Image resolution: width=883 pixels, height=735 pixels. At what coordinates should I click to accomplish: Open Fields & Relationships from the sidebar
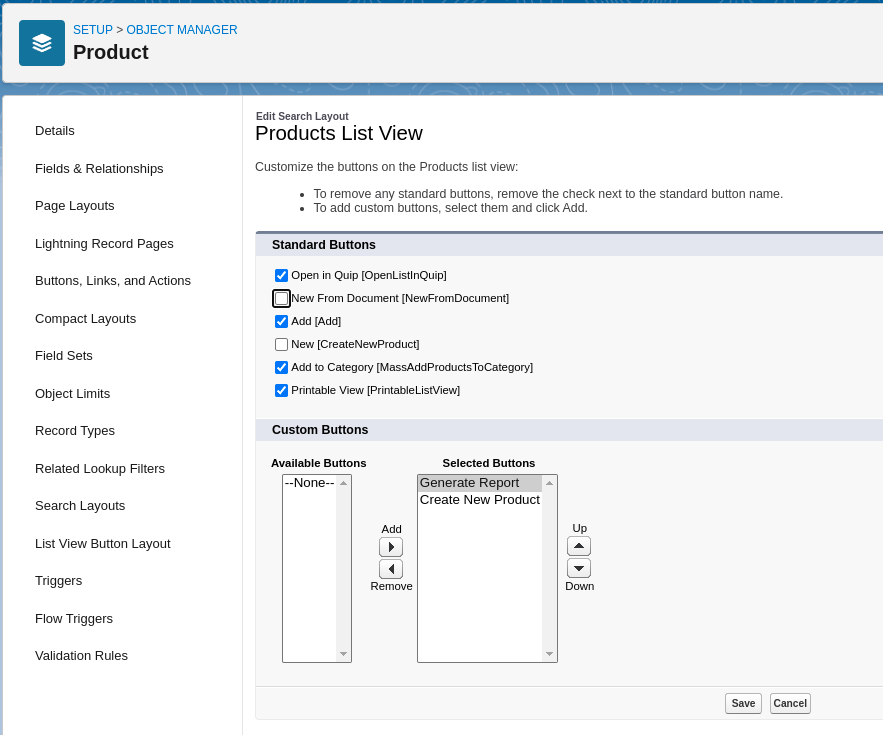[x=99, y=168]
